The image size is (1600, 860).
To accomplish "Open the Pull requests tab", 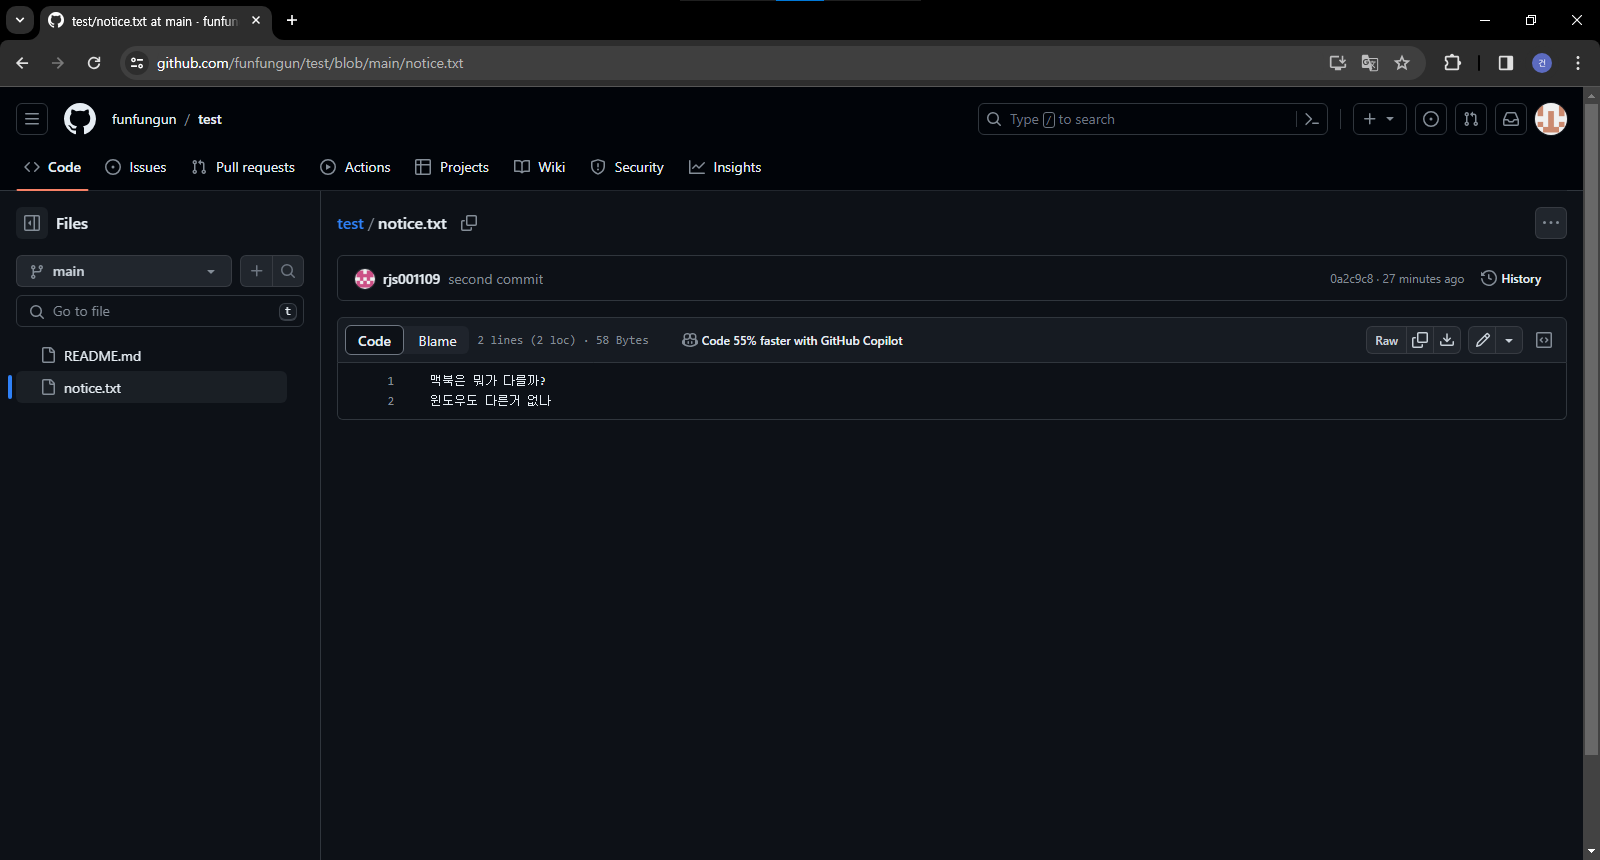I will (243, 167).
